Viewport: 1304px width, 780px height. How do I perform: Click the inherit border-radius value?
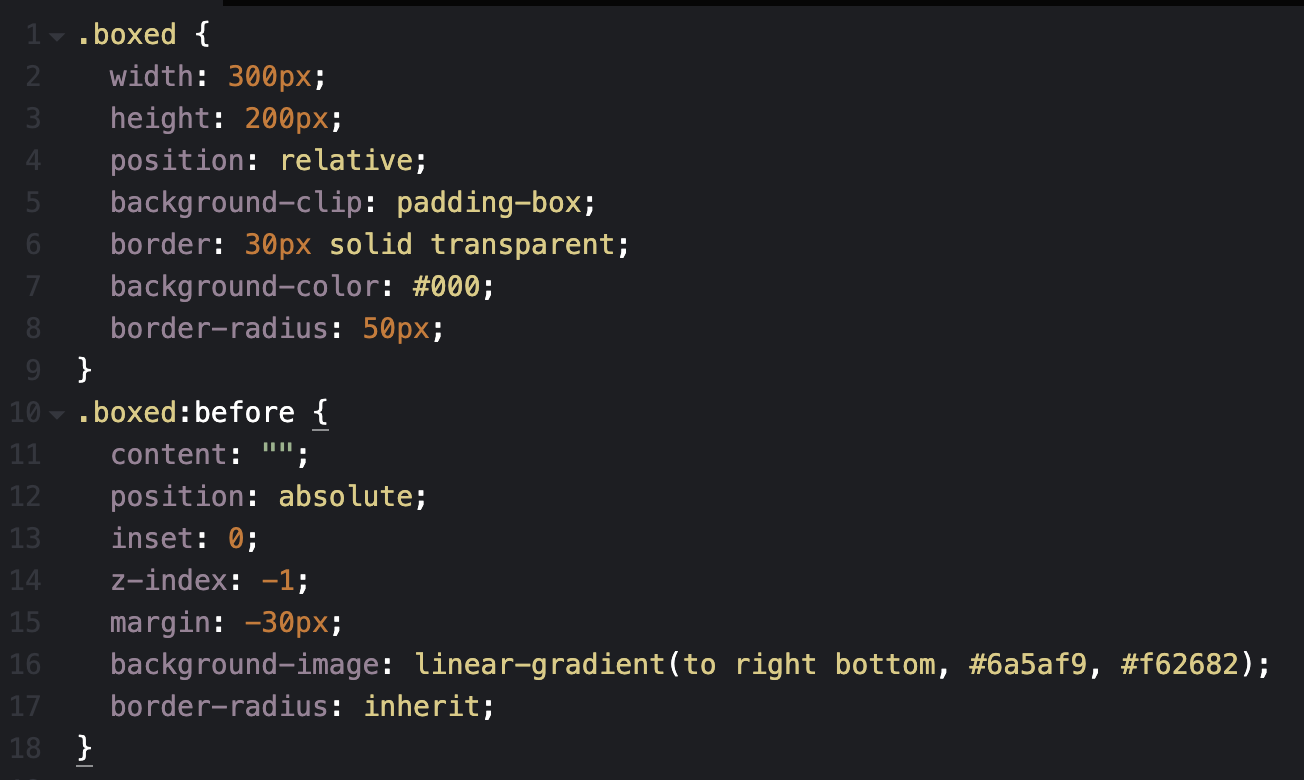421,707
